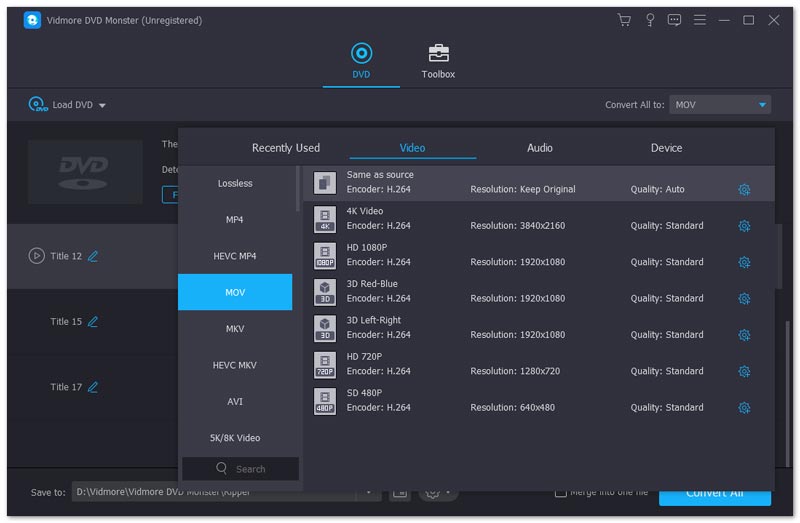Open Convert All to MOV dropdown

[720, 105]
